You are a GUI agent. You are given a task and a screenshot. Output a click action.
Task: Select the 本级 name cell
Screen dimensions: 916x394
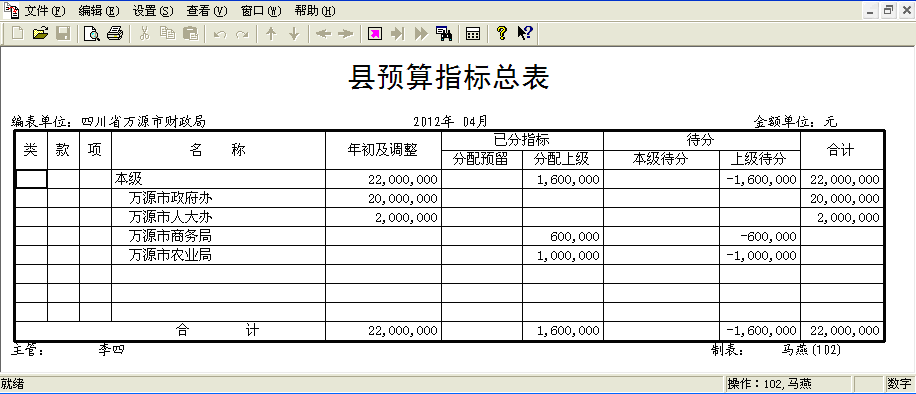tap(218, 179)
